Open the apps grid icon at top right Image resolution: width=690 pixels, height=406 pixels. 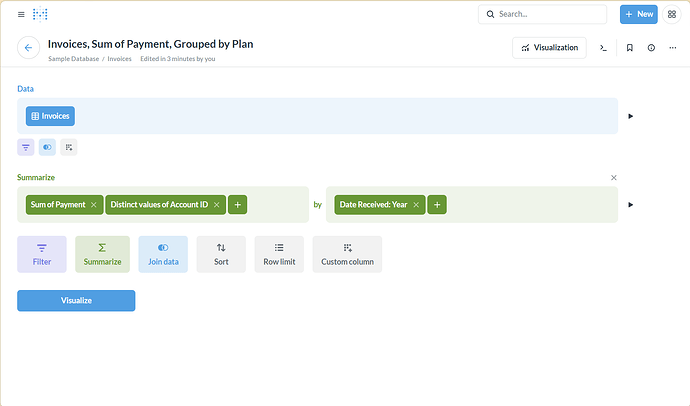672,14
